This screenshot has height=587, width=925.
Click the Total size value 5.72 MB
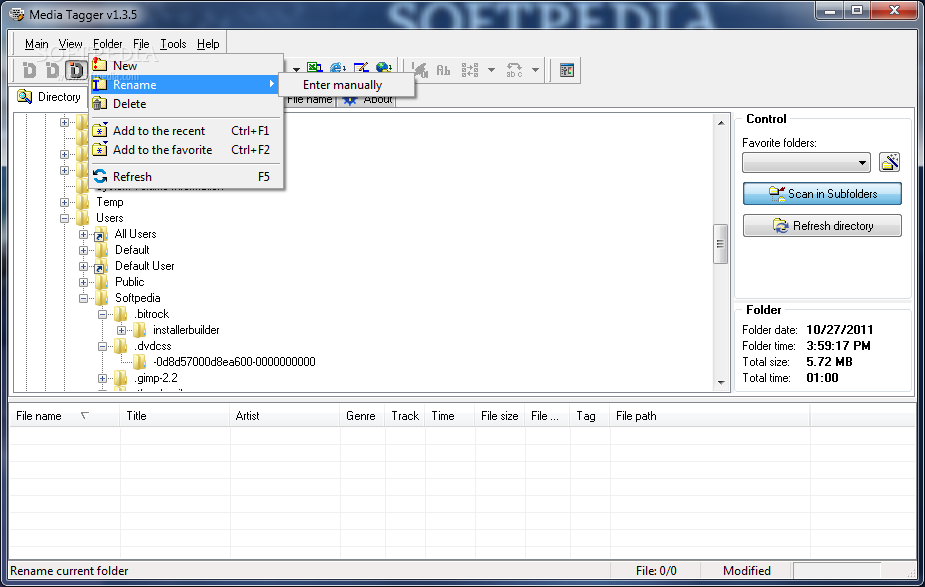point(829,362)
